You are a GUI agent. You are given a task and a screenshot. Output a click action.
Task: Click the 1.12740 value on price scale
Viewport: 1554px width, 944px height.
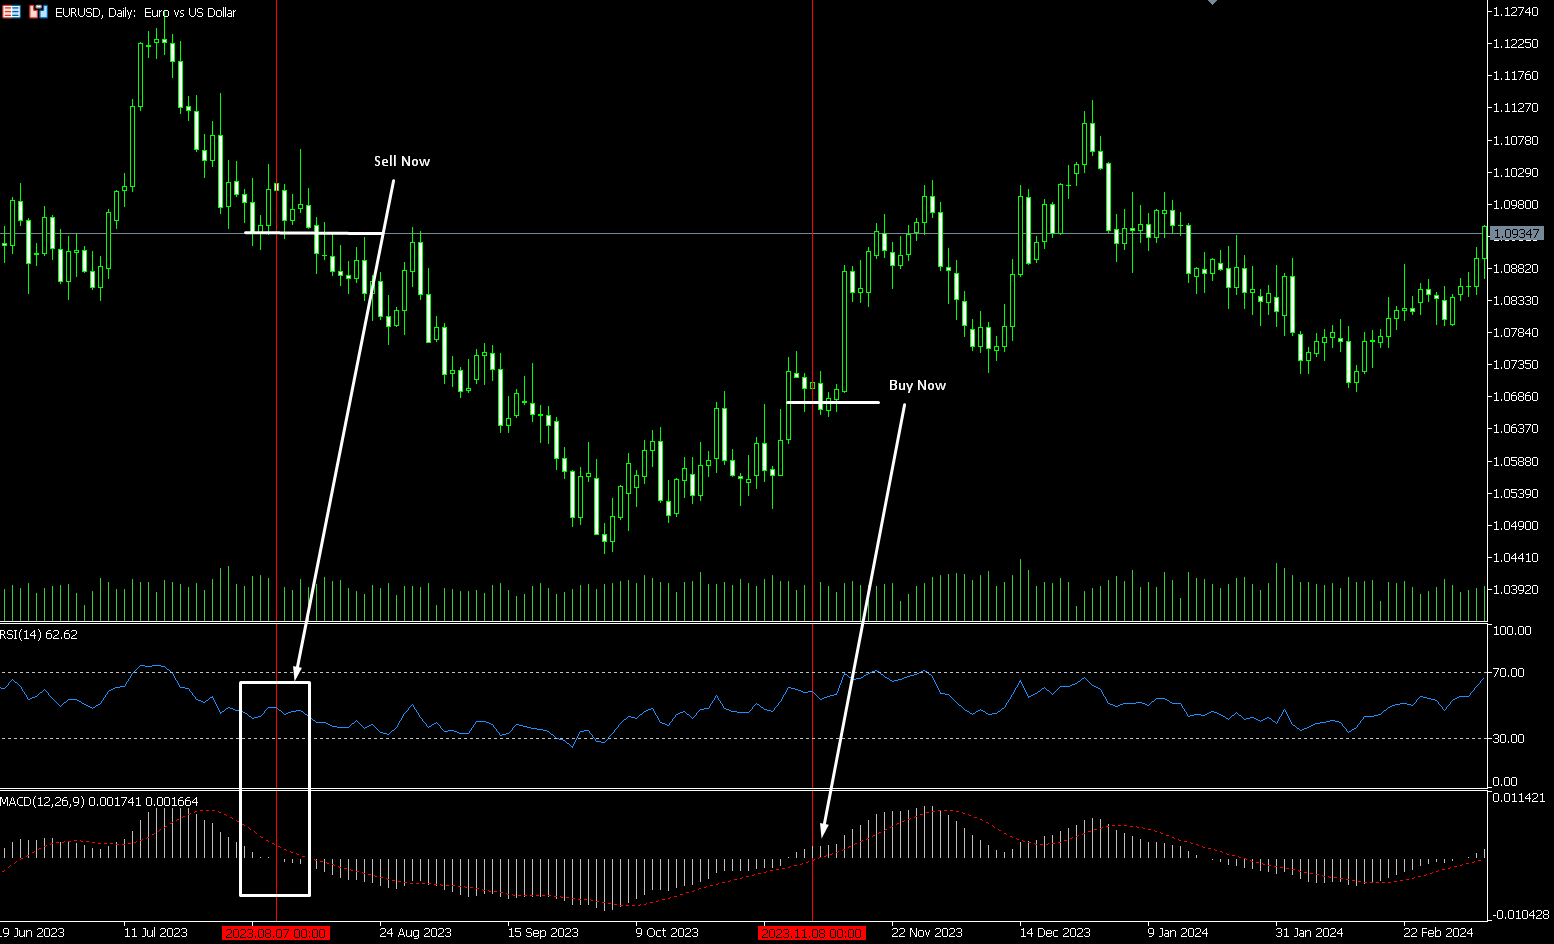click(x=1514, y=12)
